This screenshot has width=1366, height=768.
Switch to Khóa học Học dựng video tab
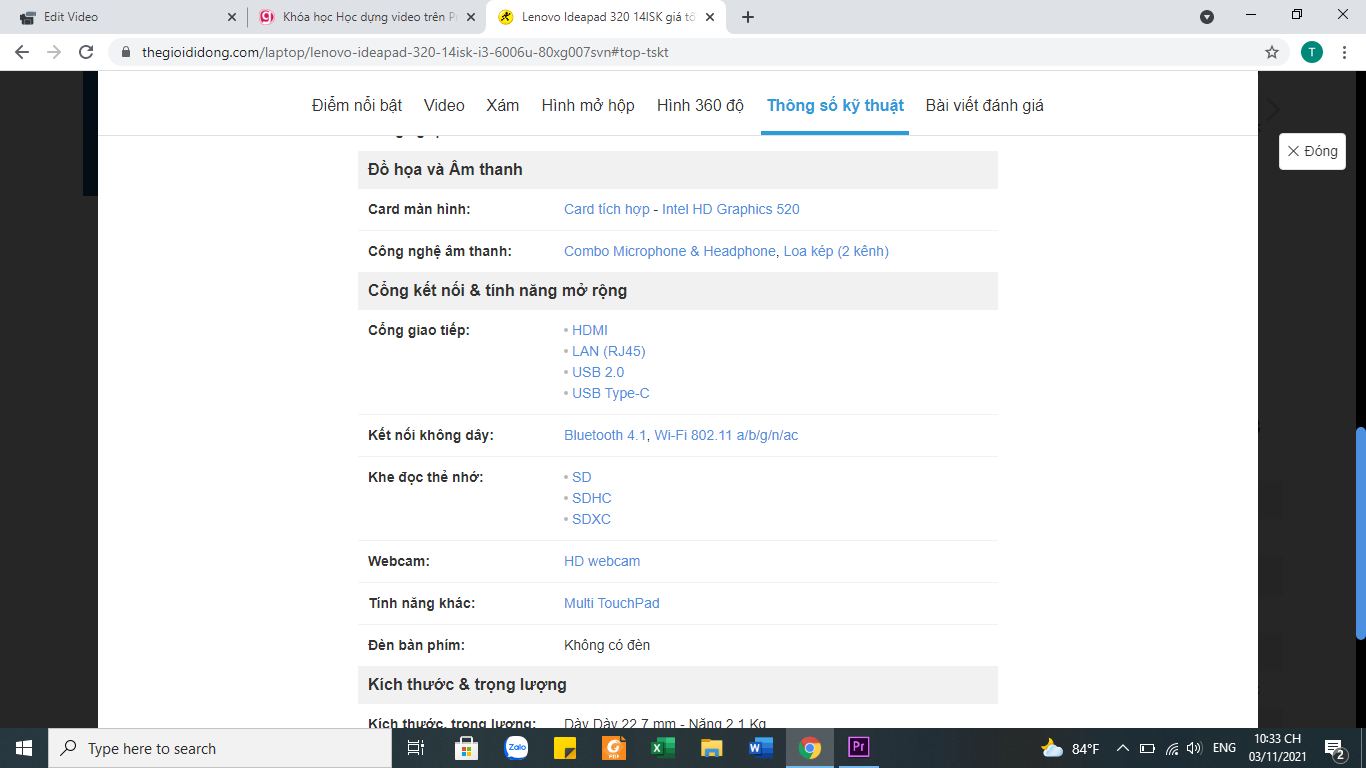[367, 17]
